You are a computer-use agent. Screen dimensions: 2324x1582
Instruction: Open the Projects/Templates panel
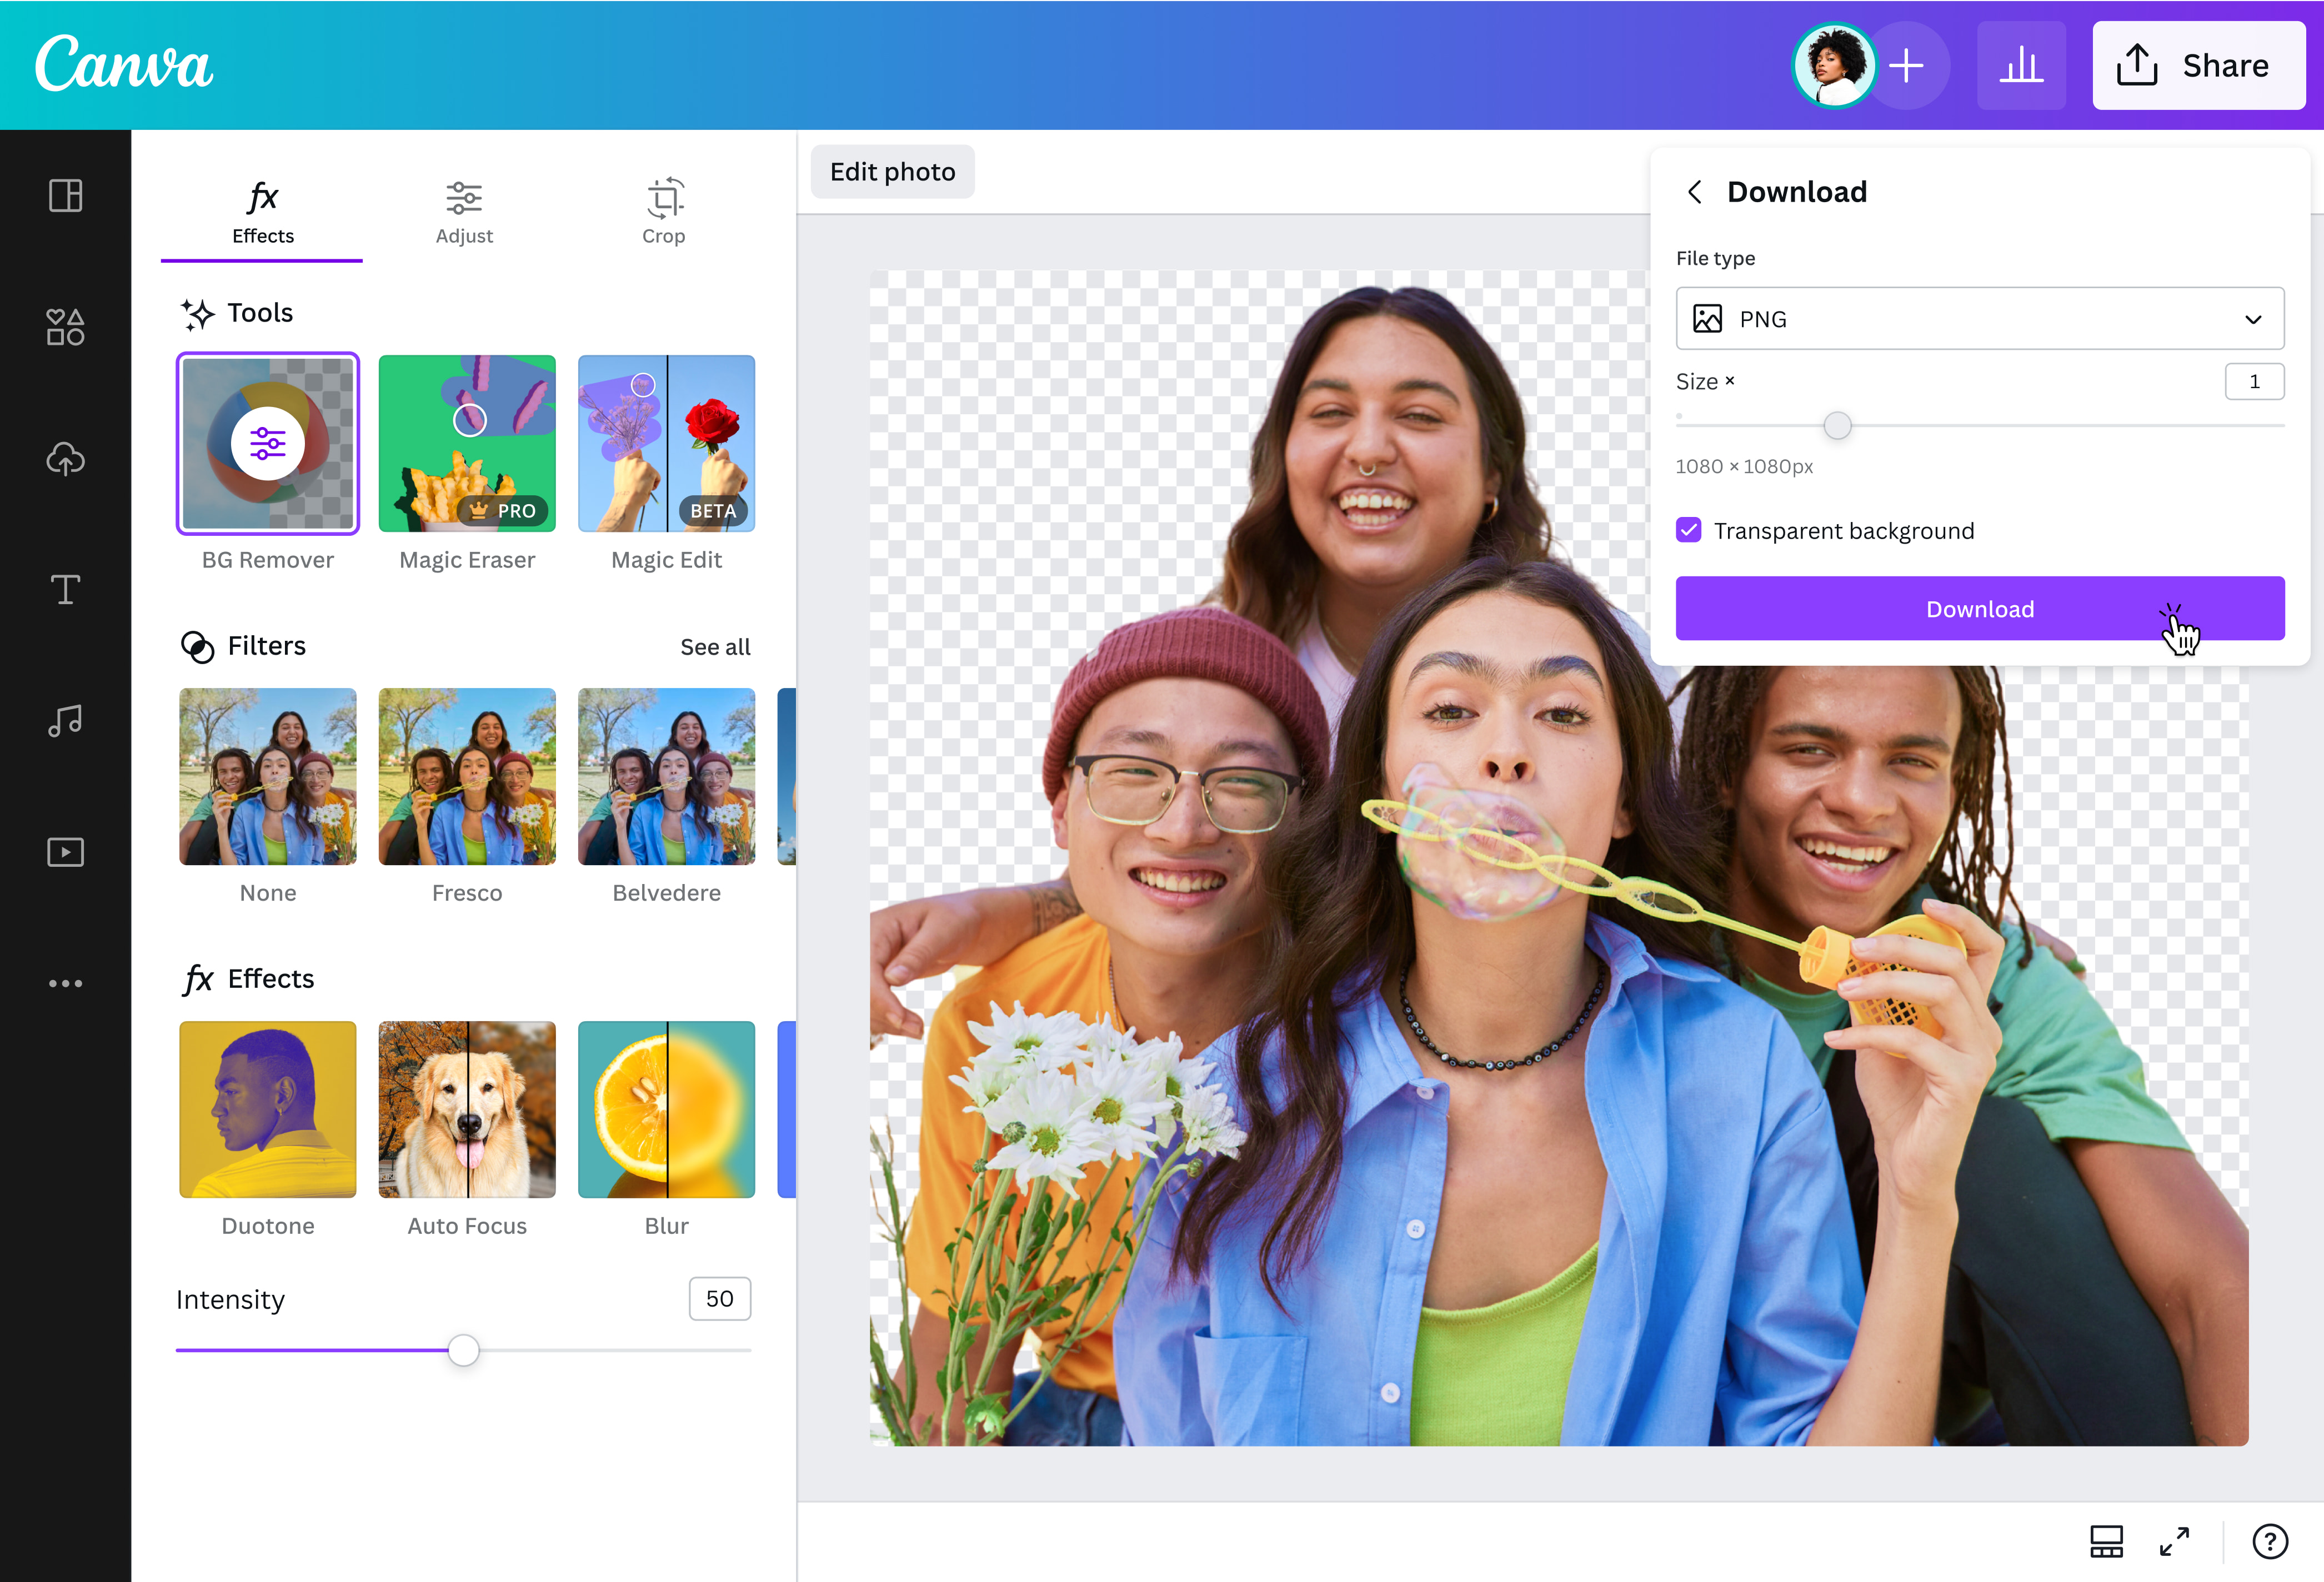coord(65,196)
